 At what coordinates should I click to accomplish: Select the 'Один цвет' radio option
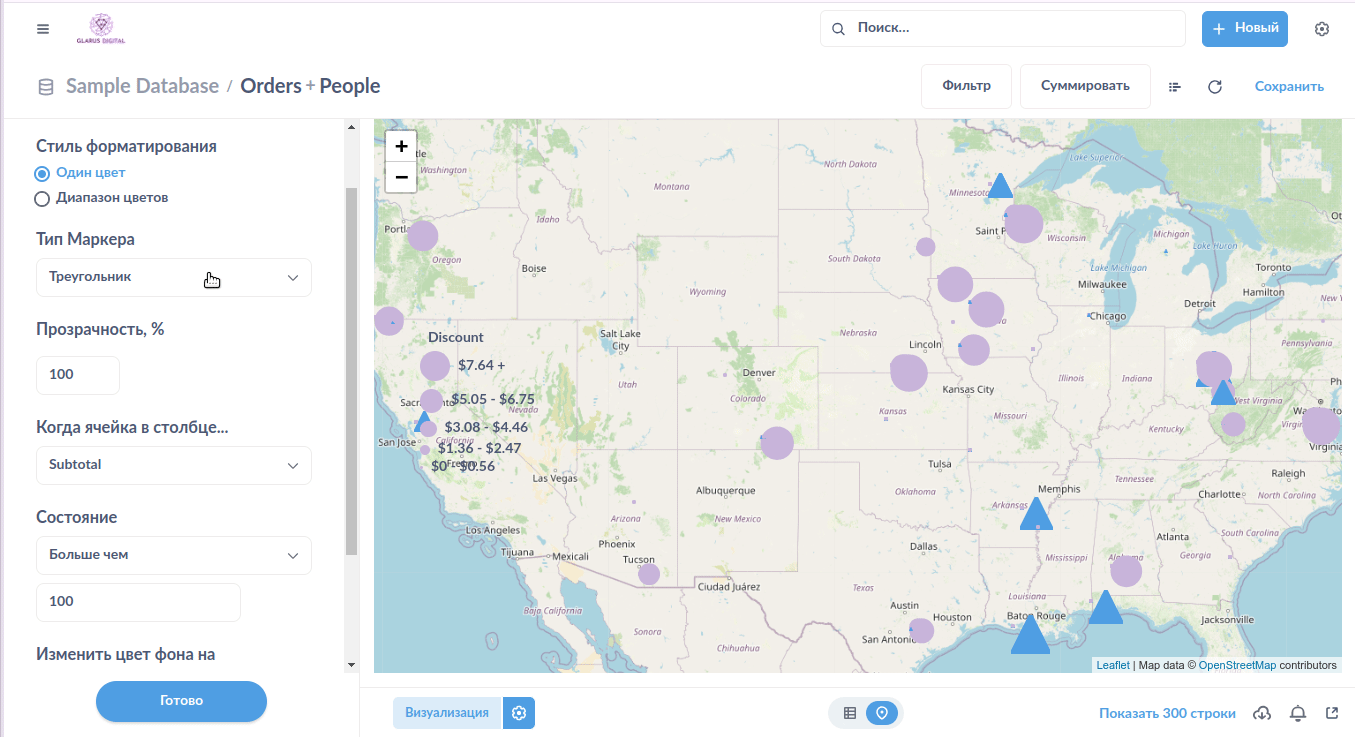42,173
